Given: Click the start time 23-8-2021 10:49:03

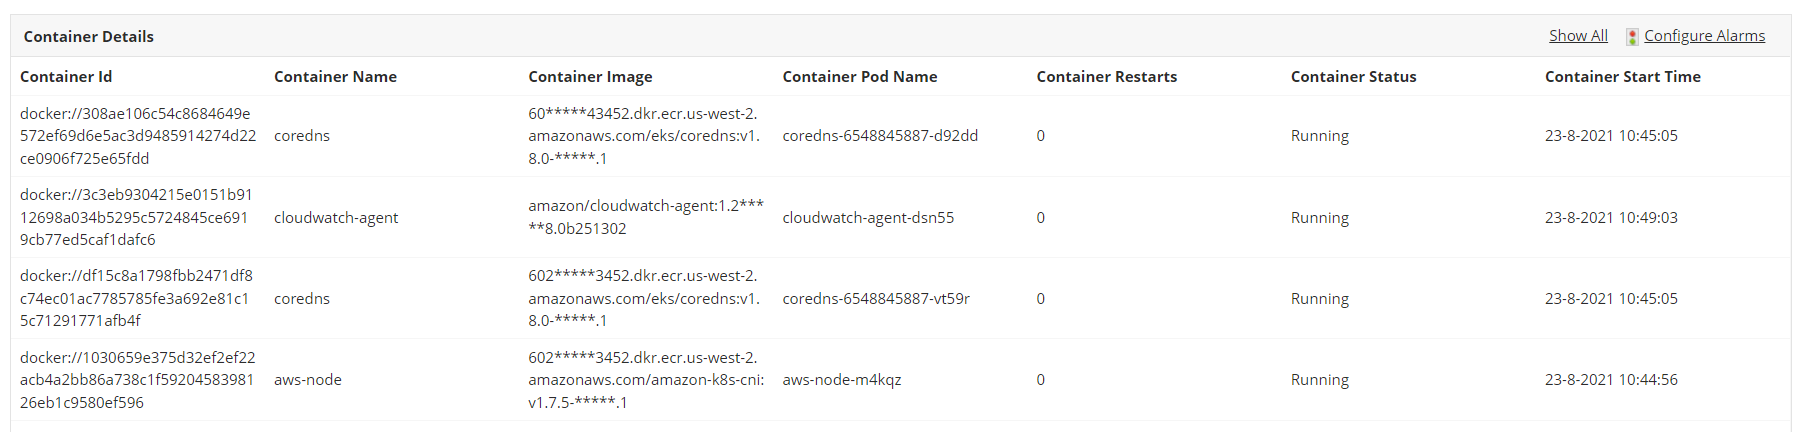Looking at the screenshot, I should (x=1611, y=218).
